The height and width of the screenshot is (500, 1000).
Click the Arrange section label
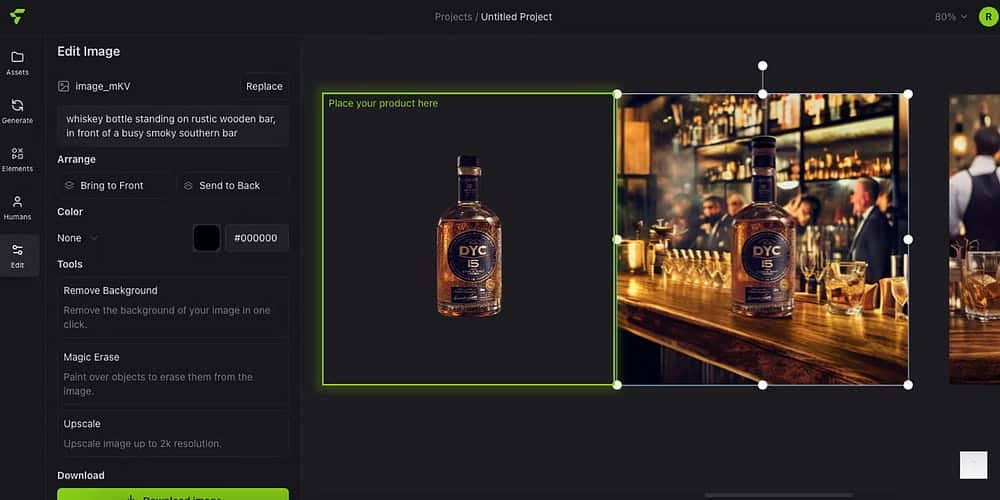coord(77,159)
